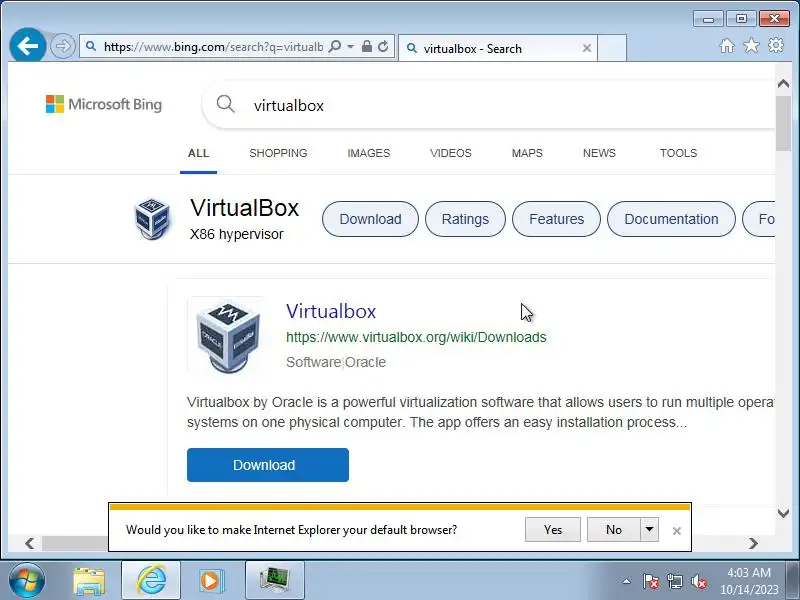
Task: Click the Features pill button
Action: point(557,219)
